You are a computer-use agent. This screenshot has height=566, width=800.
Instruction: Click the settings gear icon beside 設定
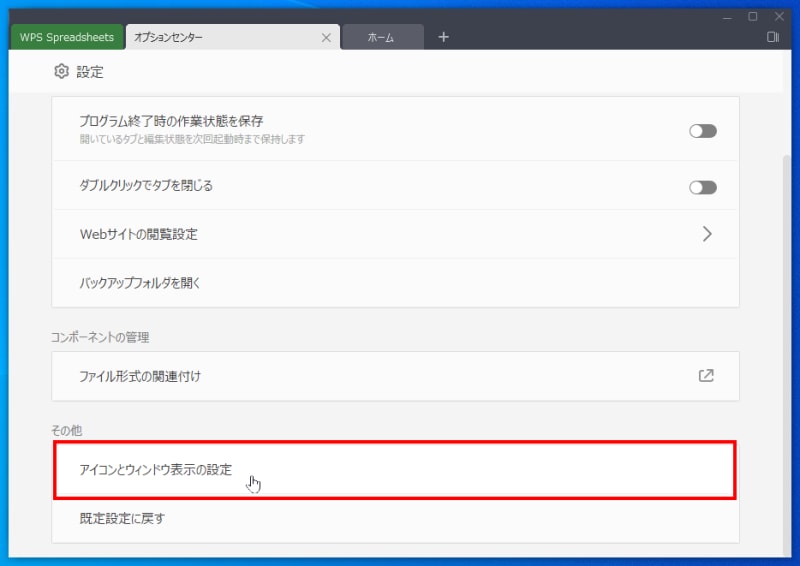pyautogui.click(x=61, y=71)
